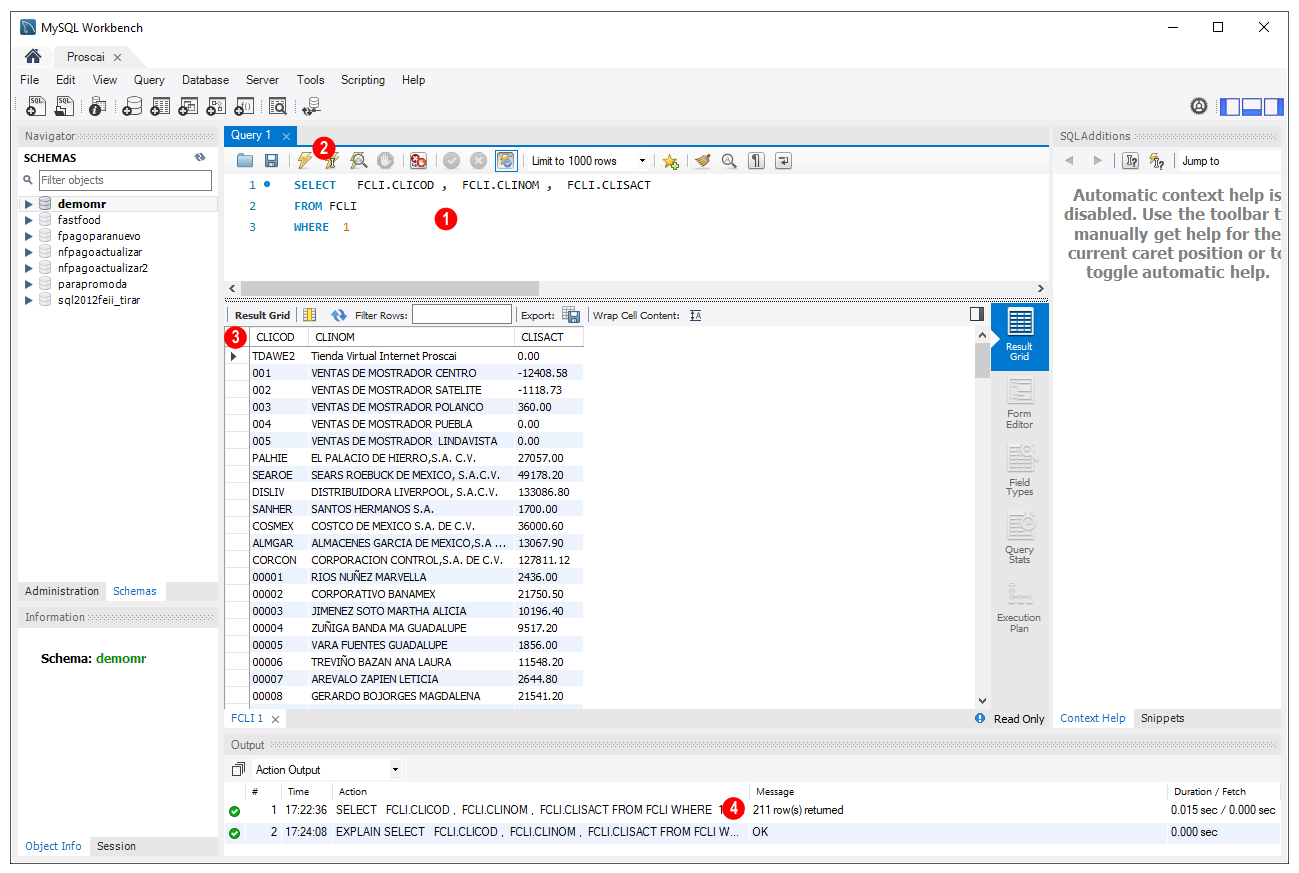Open the Query Stats view
This screenshot has width=1299, height=873.
1019,540
